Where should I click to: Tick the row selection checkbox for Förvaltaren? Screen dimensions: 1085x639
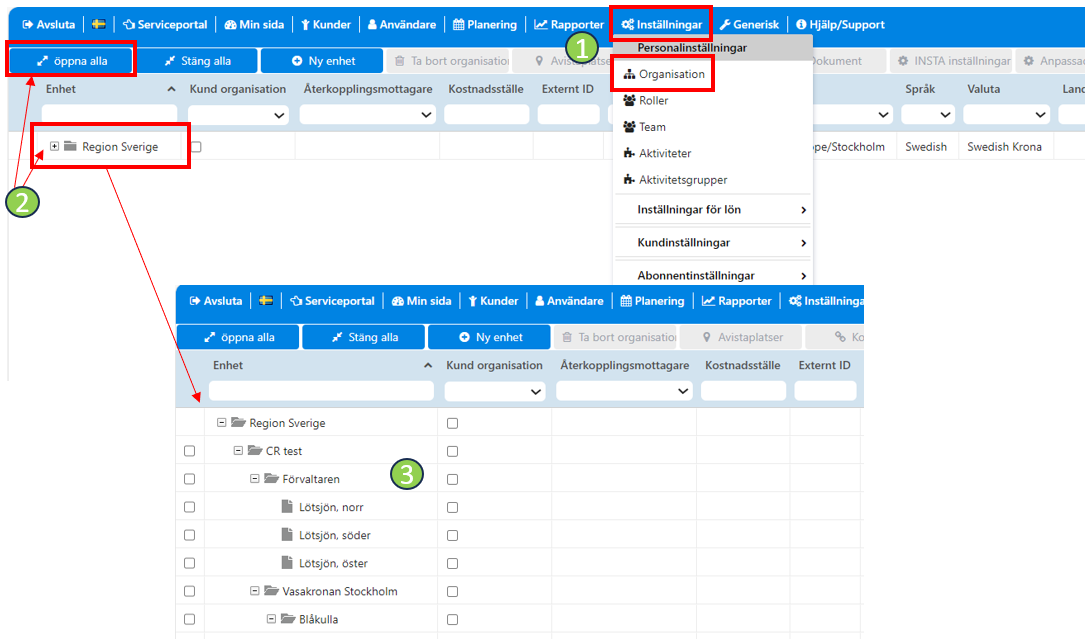190,479
